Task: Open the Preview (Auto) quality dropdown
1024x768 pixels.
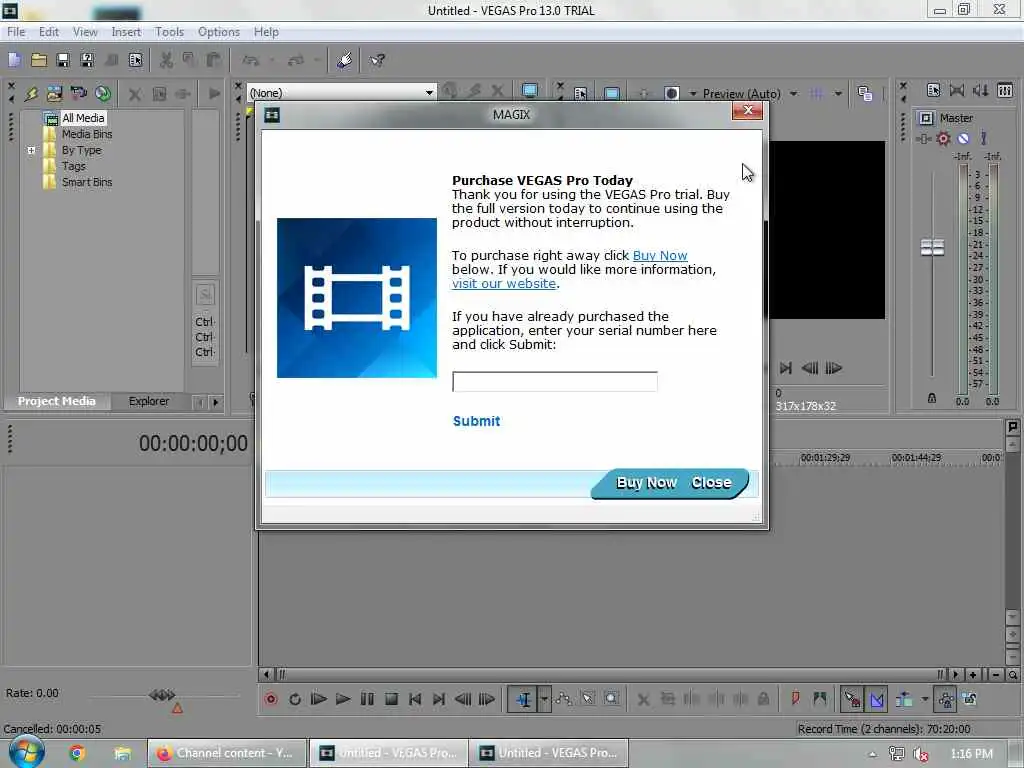Action: [x=793, y=94]
